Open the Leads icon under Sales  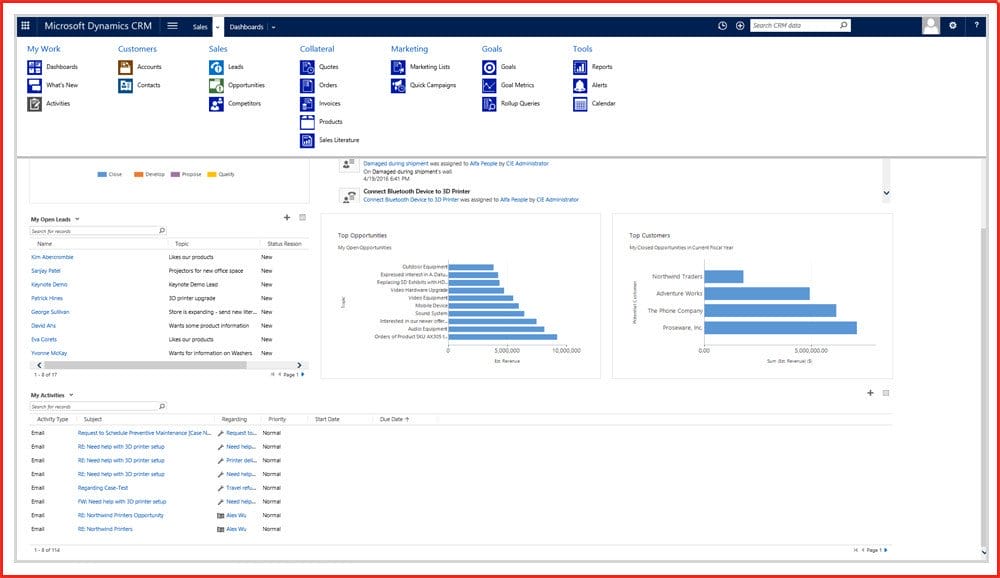pos(217,67)
